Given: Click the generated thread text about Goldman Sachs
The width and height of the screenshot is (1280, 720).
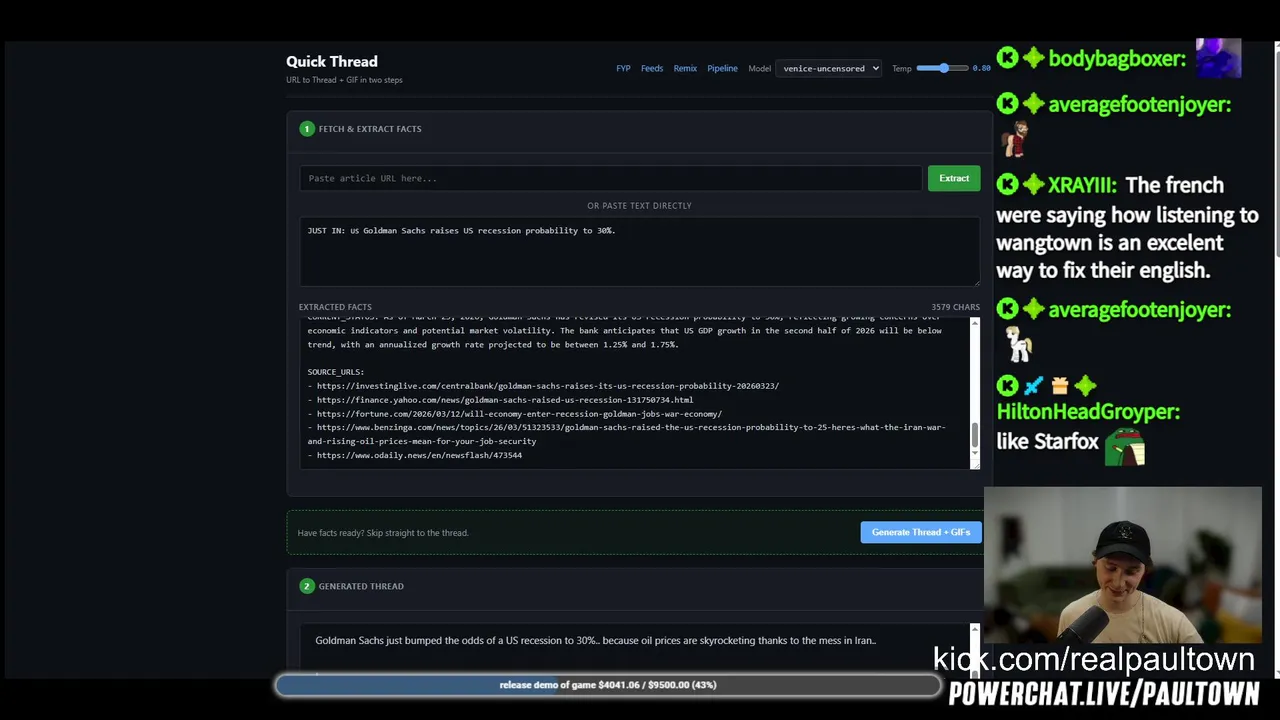Looking at the screenshot, I should tap(595, 640).
